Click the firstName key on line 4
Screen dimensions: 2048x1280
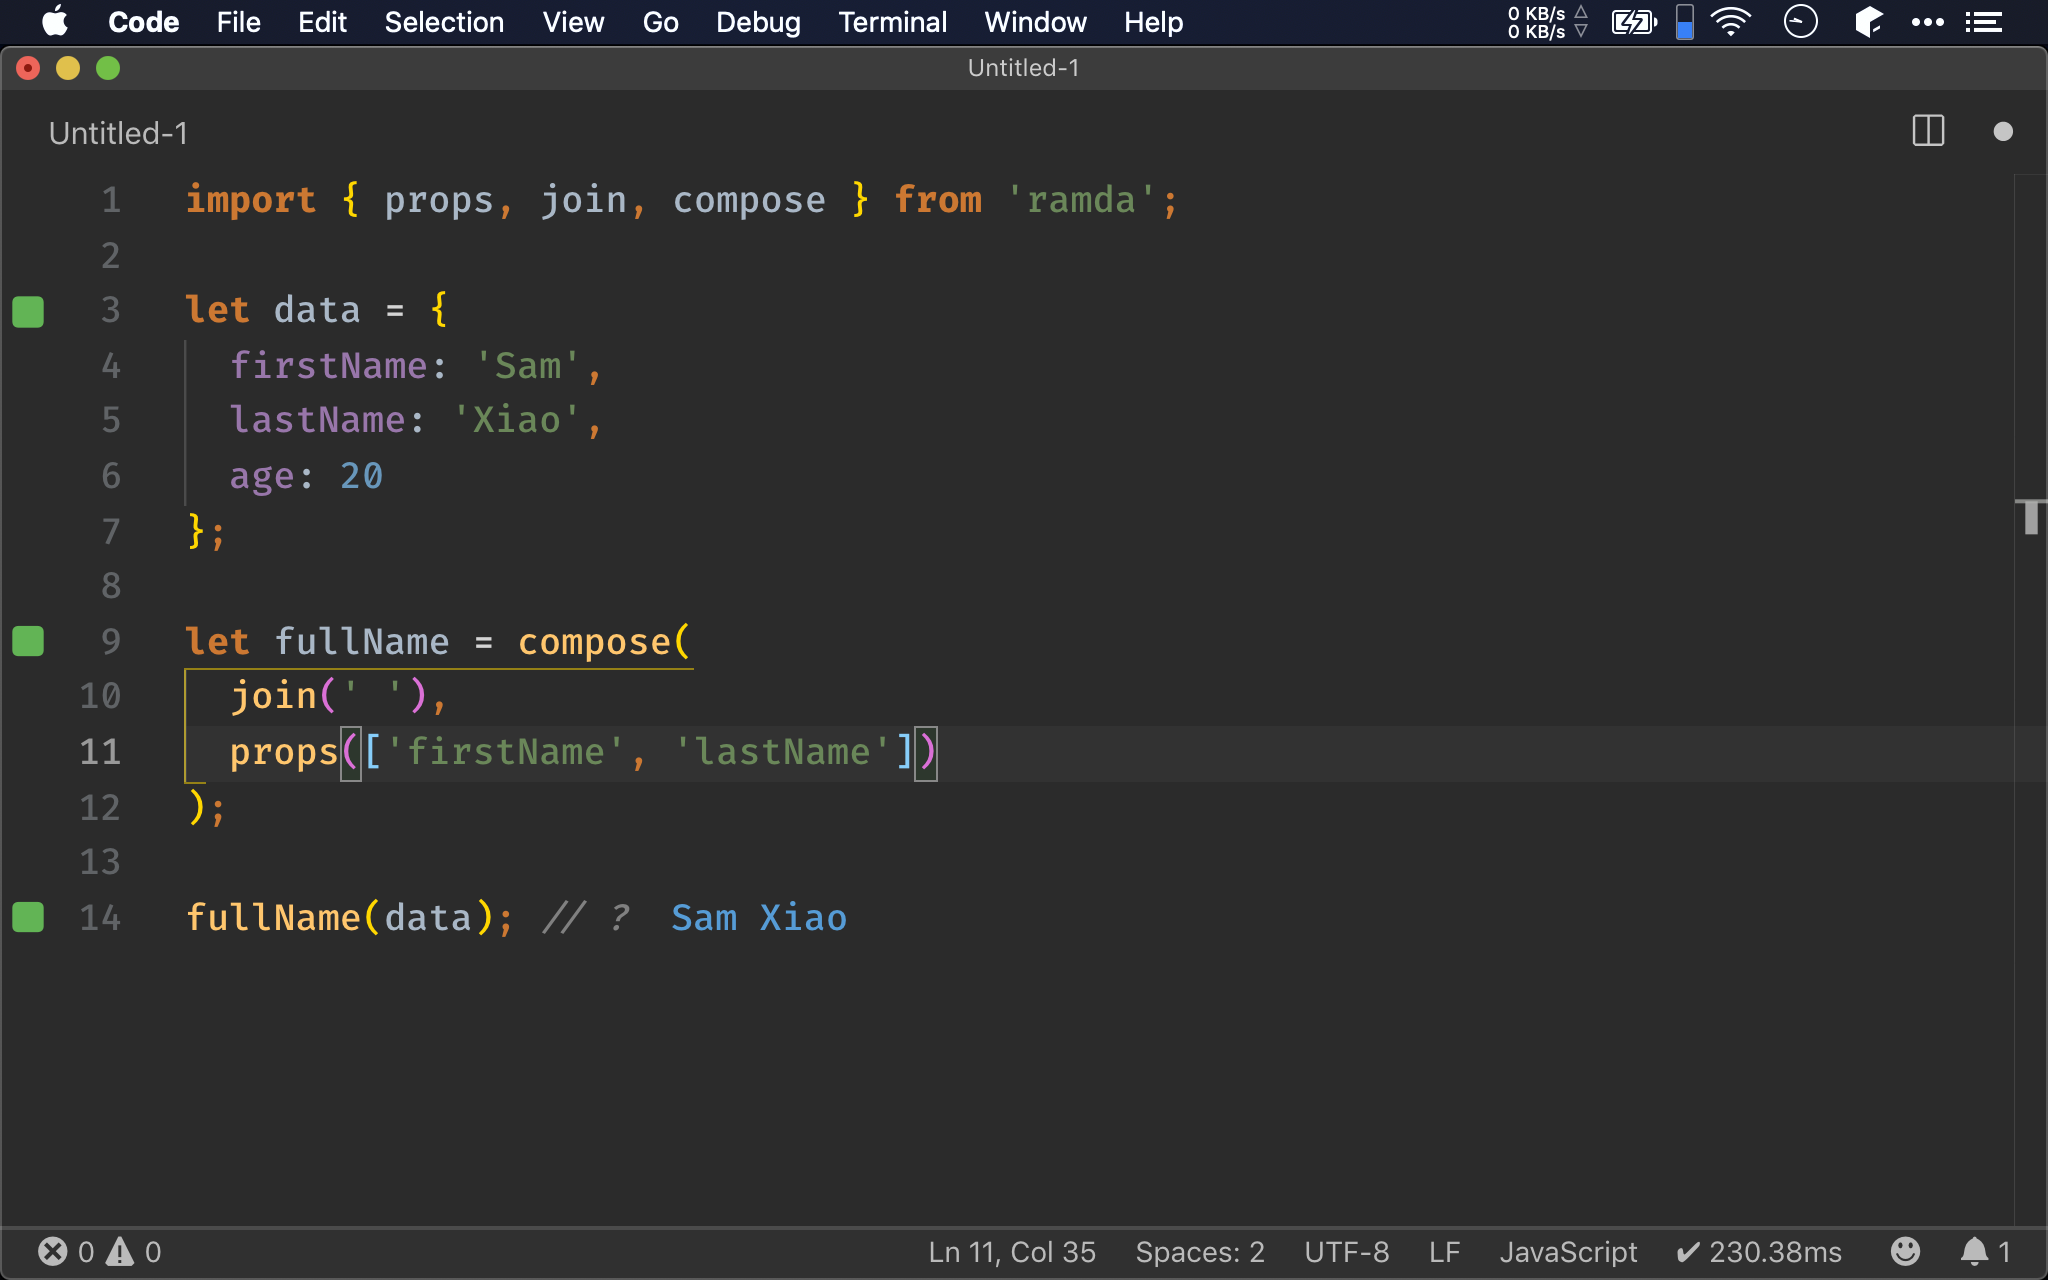328,366
